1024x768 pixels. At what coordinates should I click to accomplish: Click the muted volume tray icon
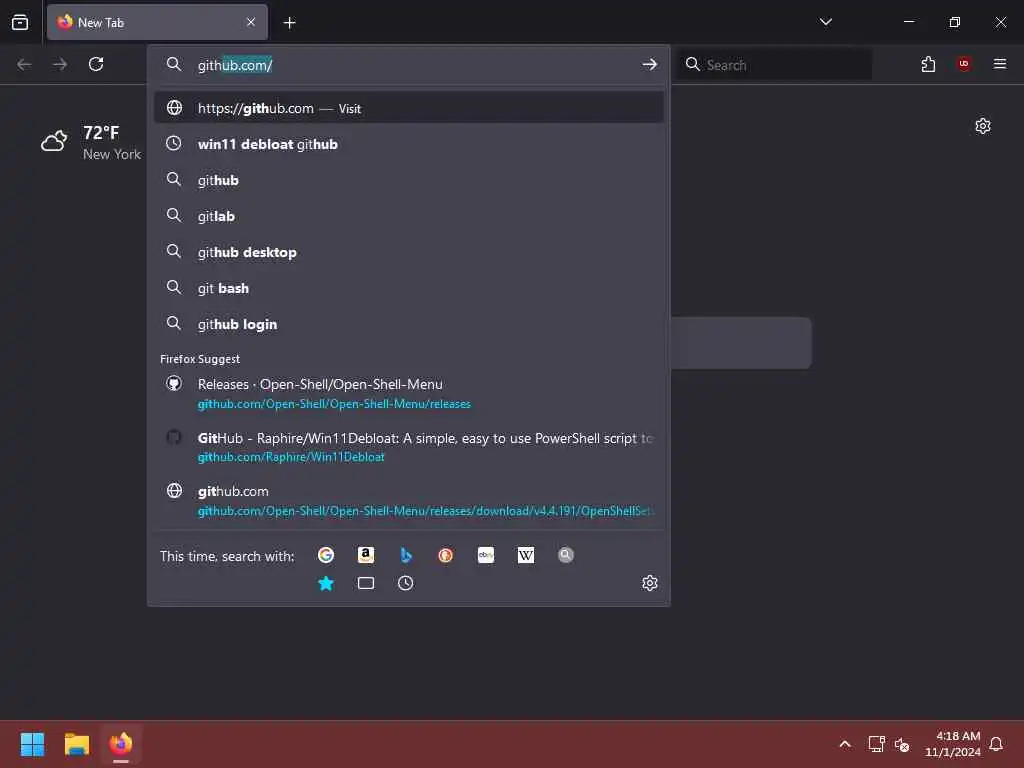(x=902, y=744)
